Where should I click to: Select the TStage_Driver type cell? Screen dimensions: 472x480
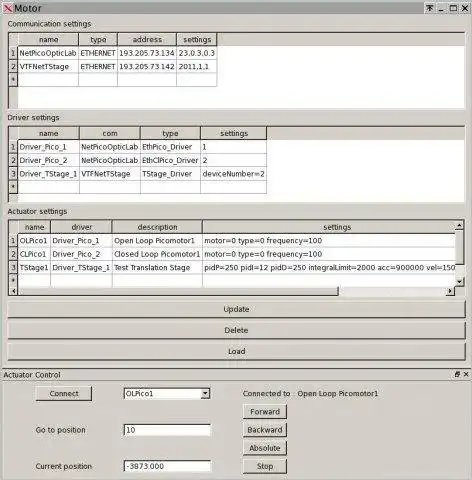click(170, 174)
